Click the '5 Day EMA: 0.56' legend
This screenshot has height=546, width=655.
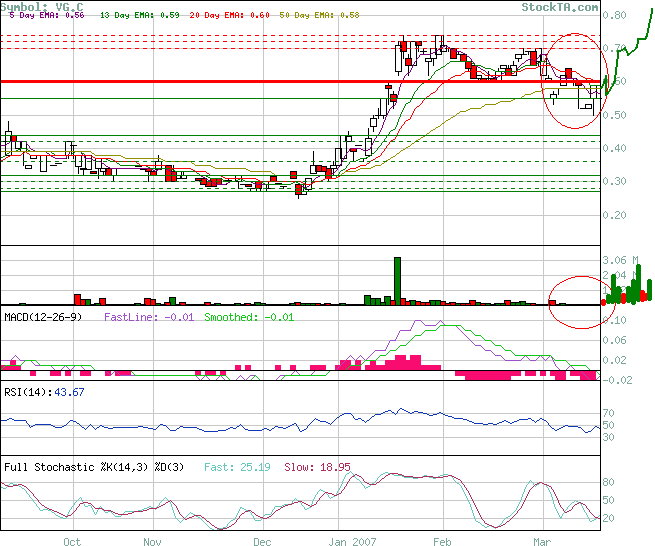pos(47,15)
